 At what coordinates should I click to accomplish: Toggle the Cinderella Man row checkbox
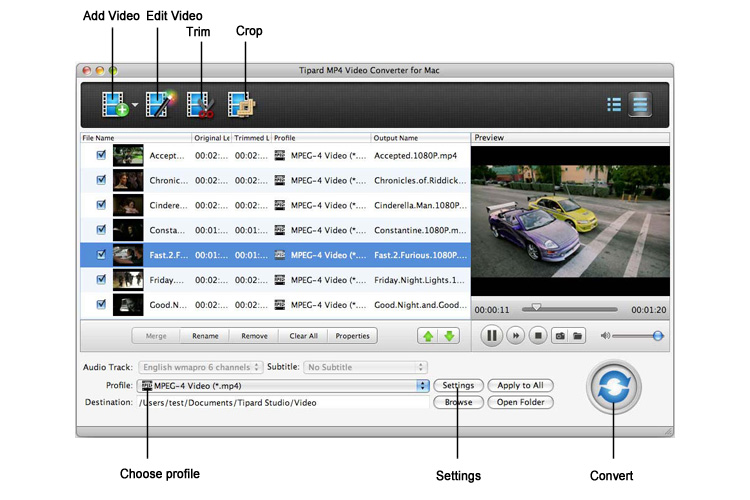coord(101,205)
